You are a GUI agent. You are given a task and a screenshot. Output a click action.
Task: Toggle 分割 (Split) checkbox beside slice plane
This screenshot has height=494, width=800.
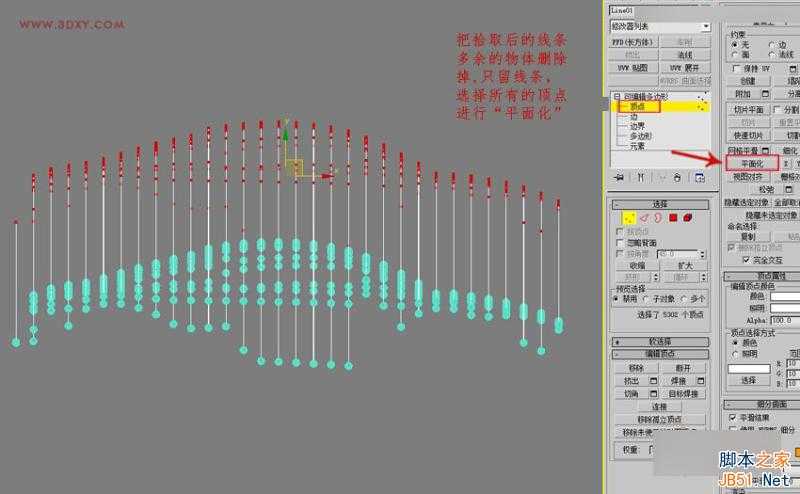point(777,109)
